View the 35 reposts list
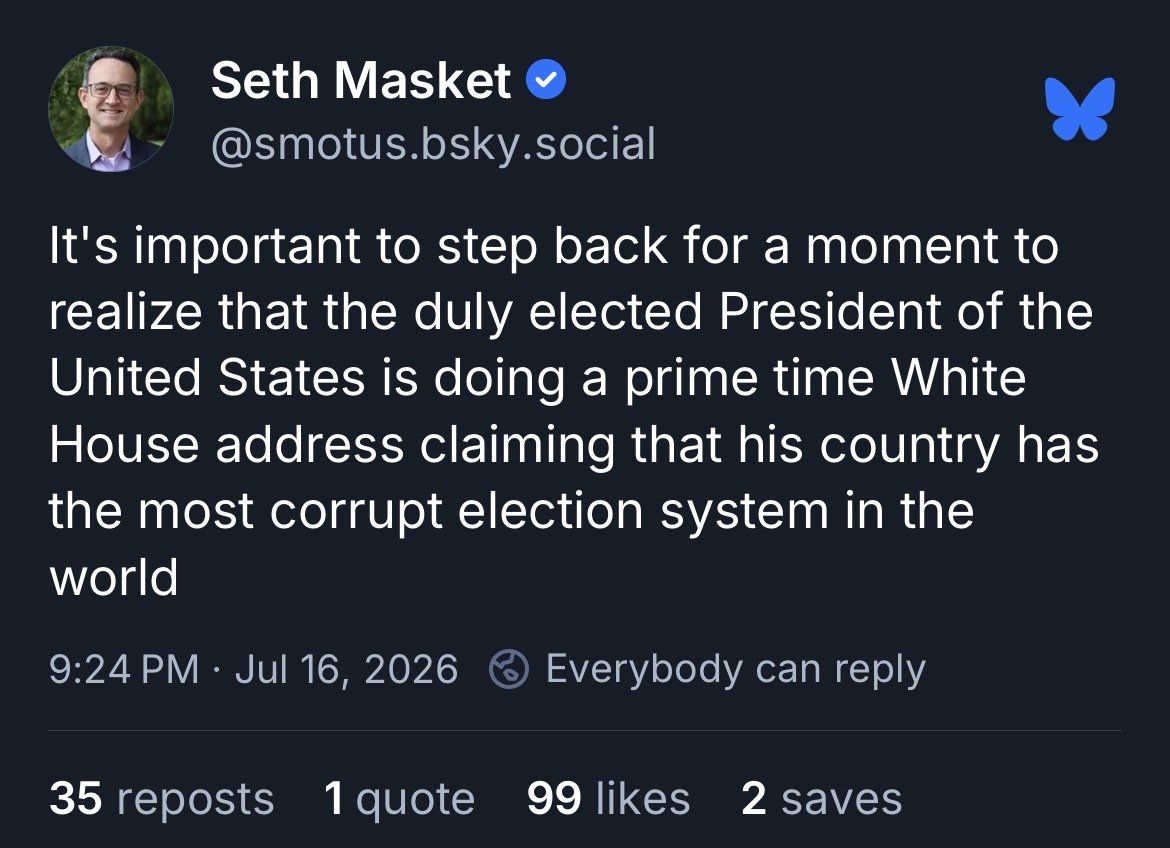This screenshot has width=1170, height=848. [x=162, y=798]
